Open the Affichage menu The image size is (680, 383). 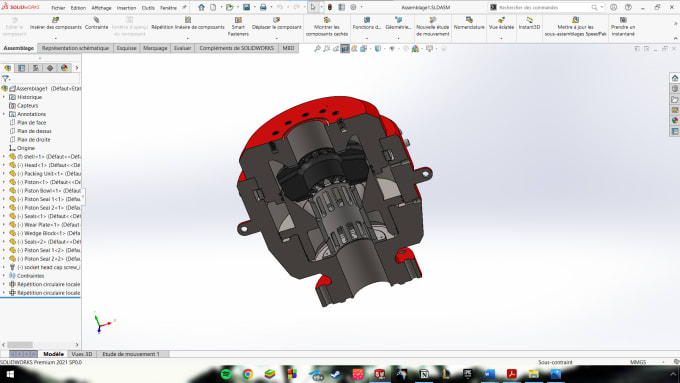tap(101, 8)
